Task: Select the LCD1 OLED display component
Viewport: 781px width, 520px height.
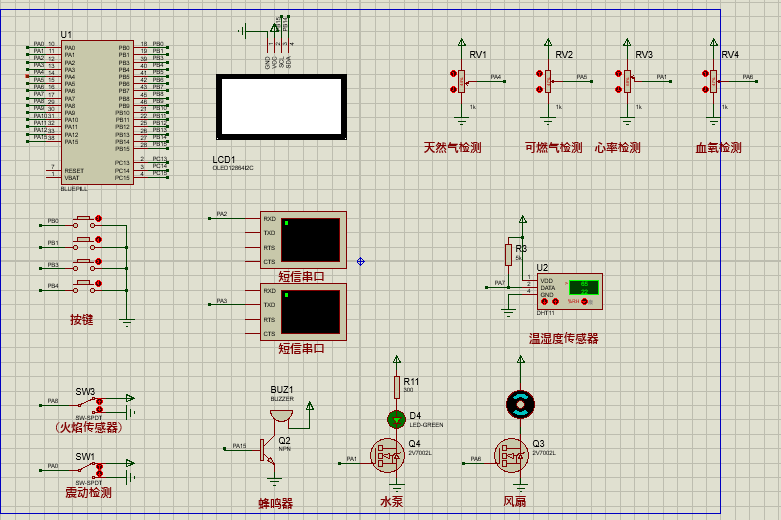Action: [281, 107]
